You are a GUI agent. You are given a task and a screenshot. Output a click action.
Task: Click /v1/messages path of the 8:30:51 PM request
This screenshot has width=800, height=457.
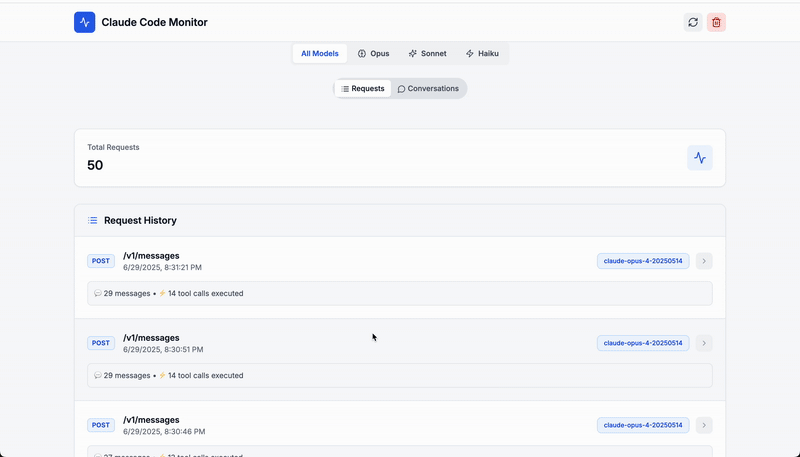click(x=151, y=338)
